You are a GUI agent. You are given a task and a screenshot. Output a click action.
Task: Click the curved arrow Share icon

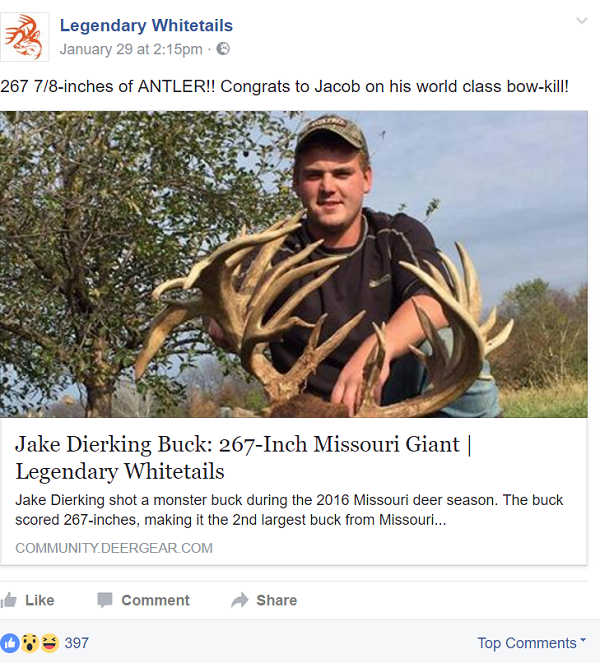click(x=240, y=600)
